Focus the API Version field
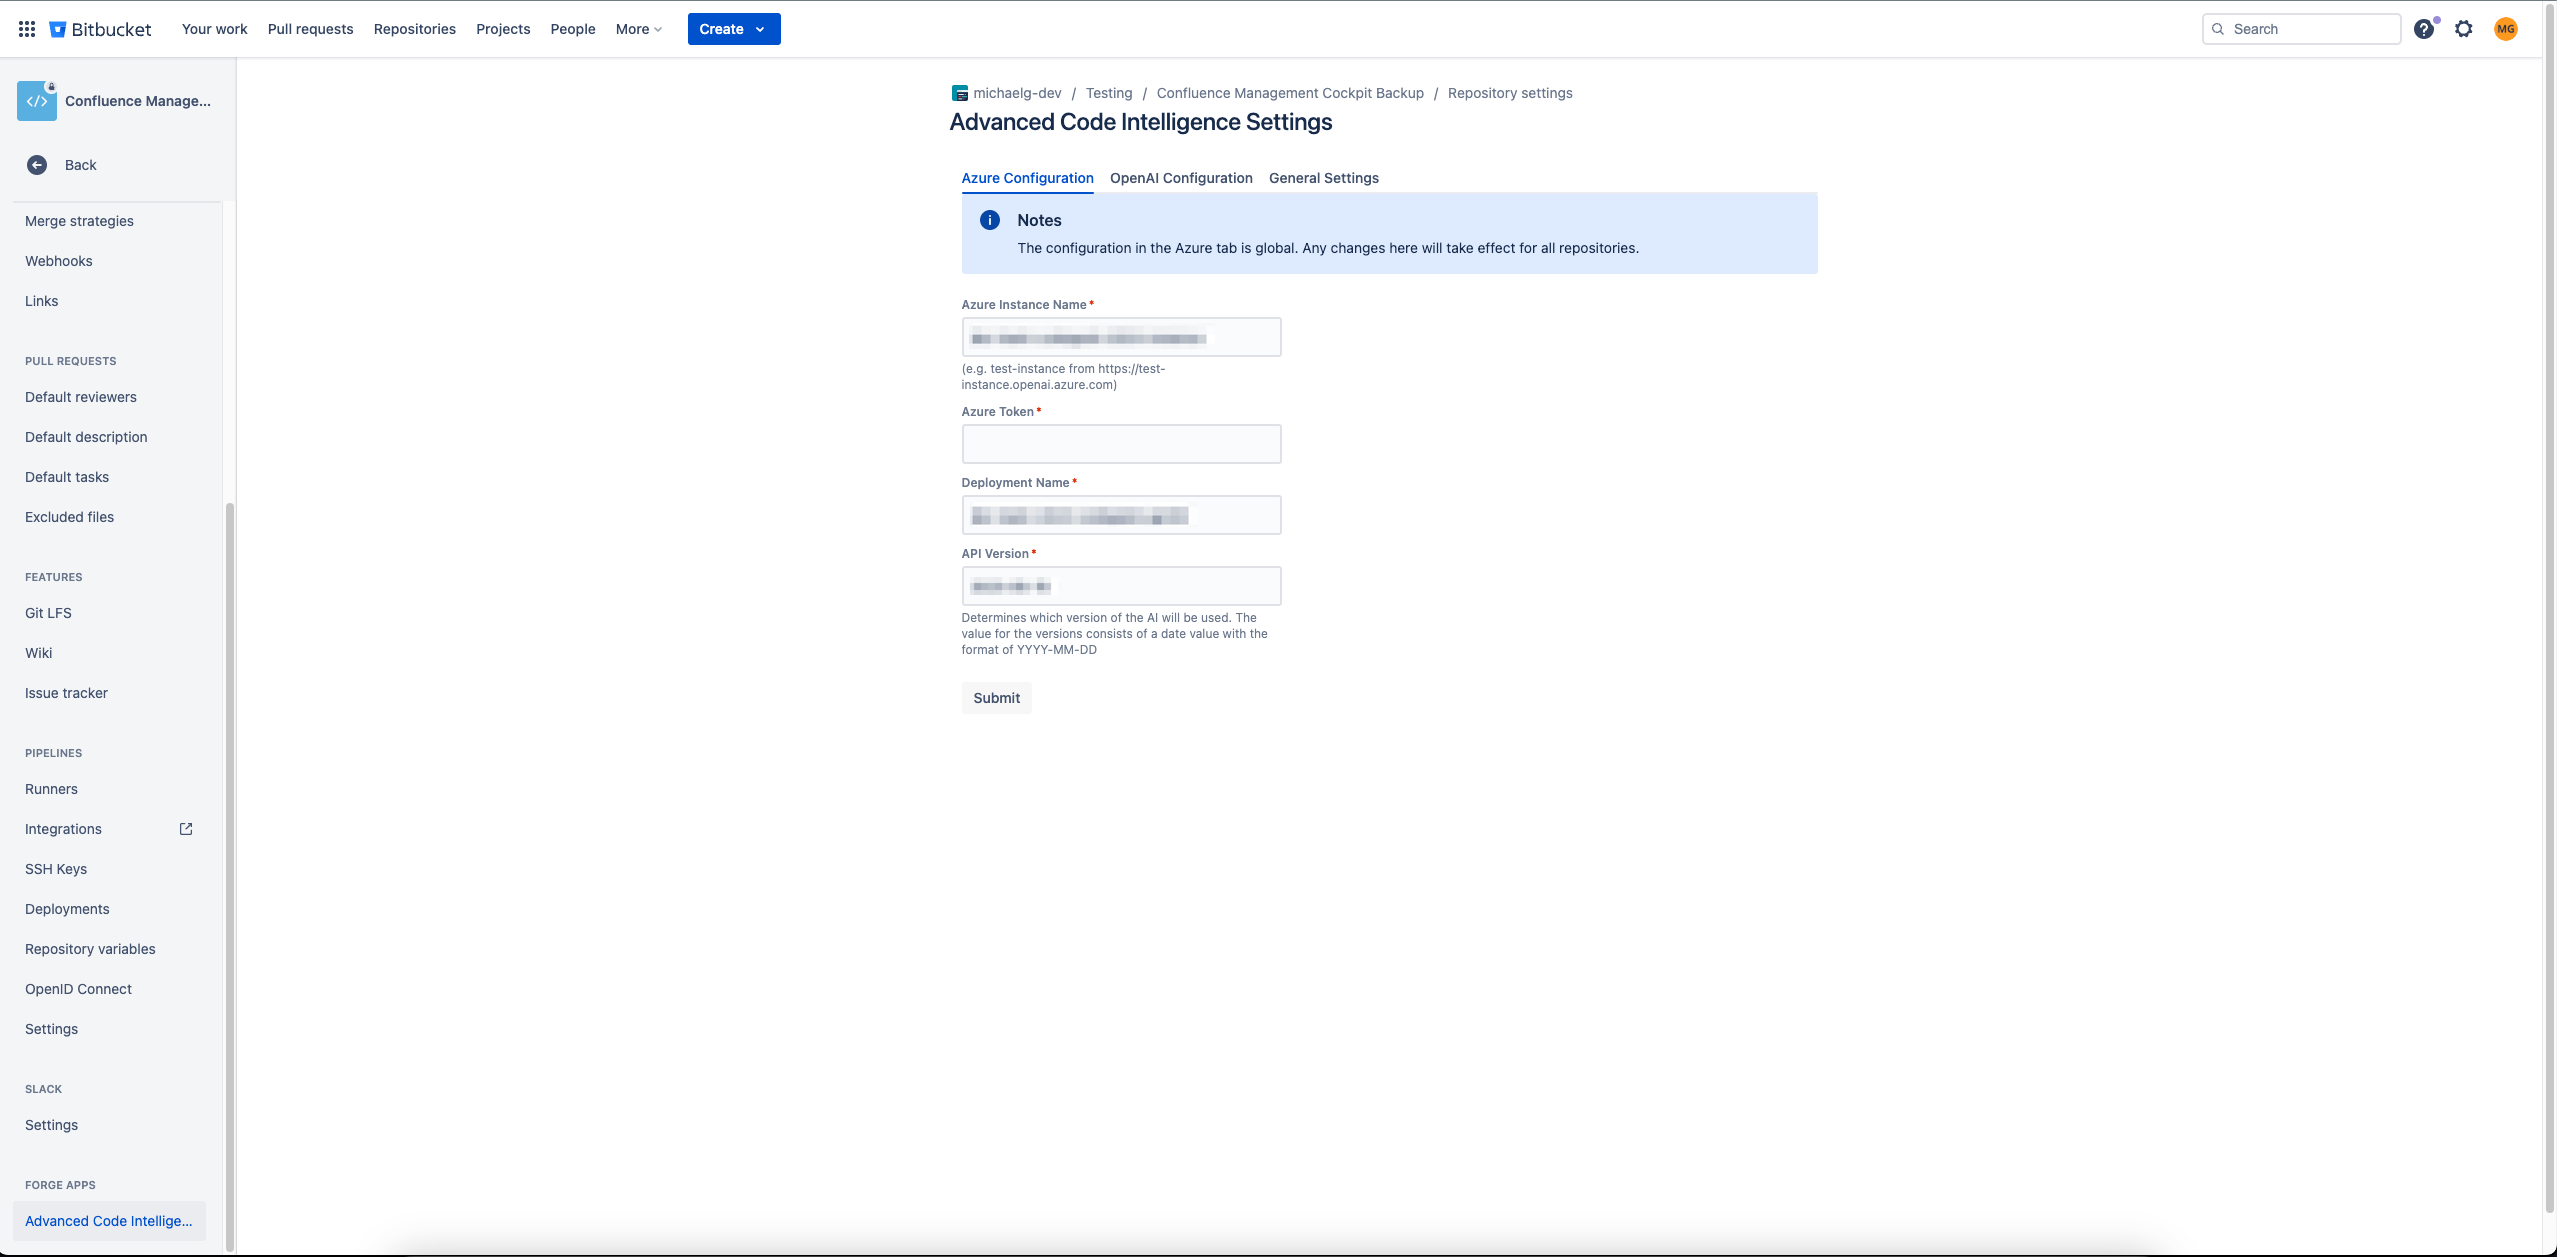The image size is (2557, 1257). 1121,586
